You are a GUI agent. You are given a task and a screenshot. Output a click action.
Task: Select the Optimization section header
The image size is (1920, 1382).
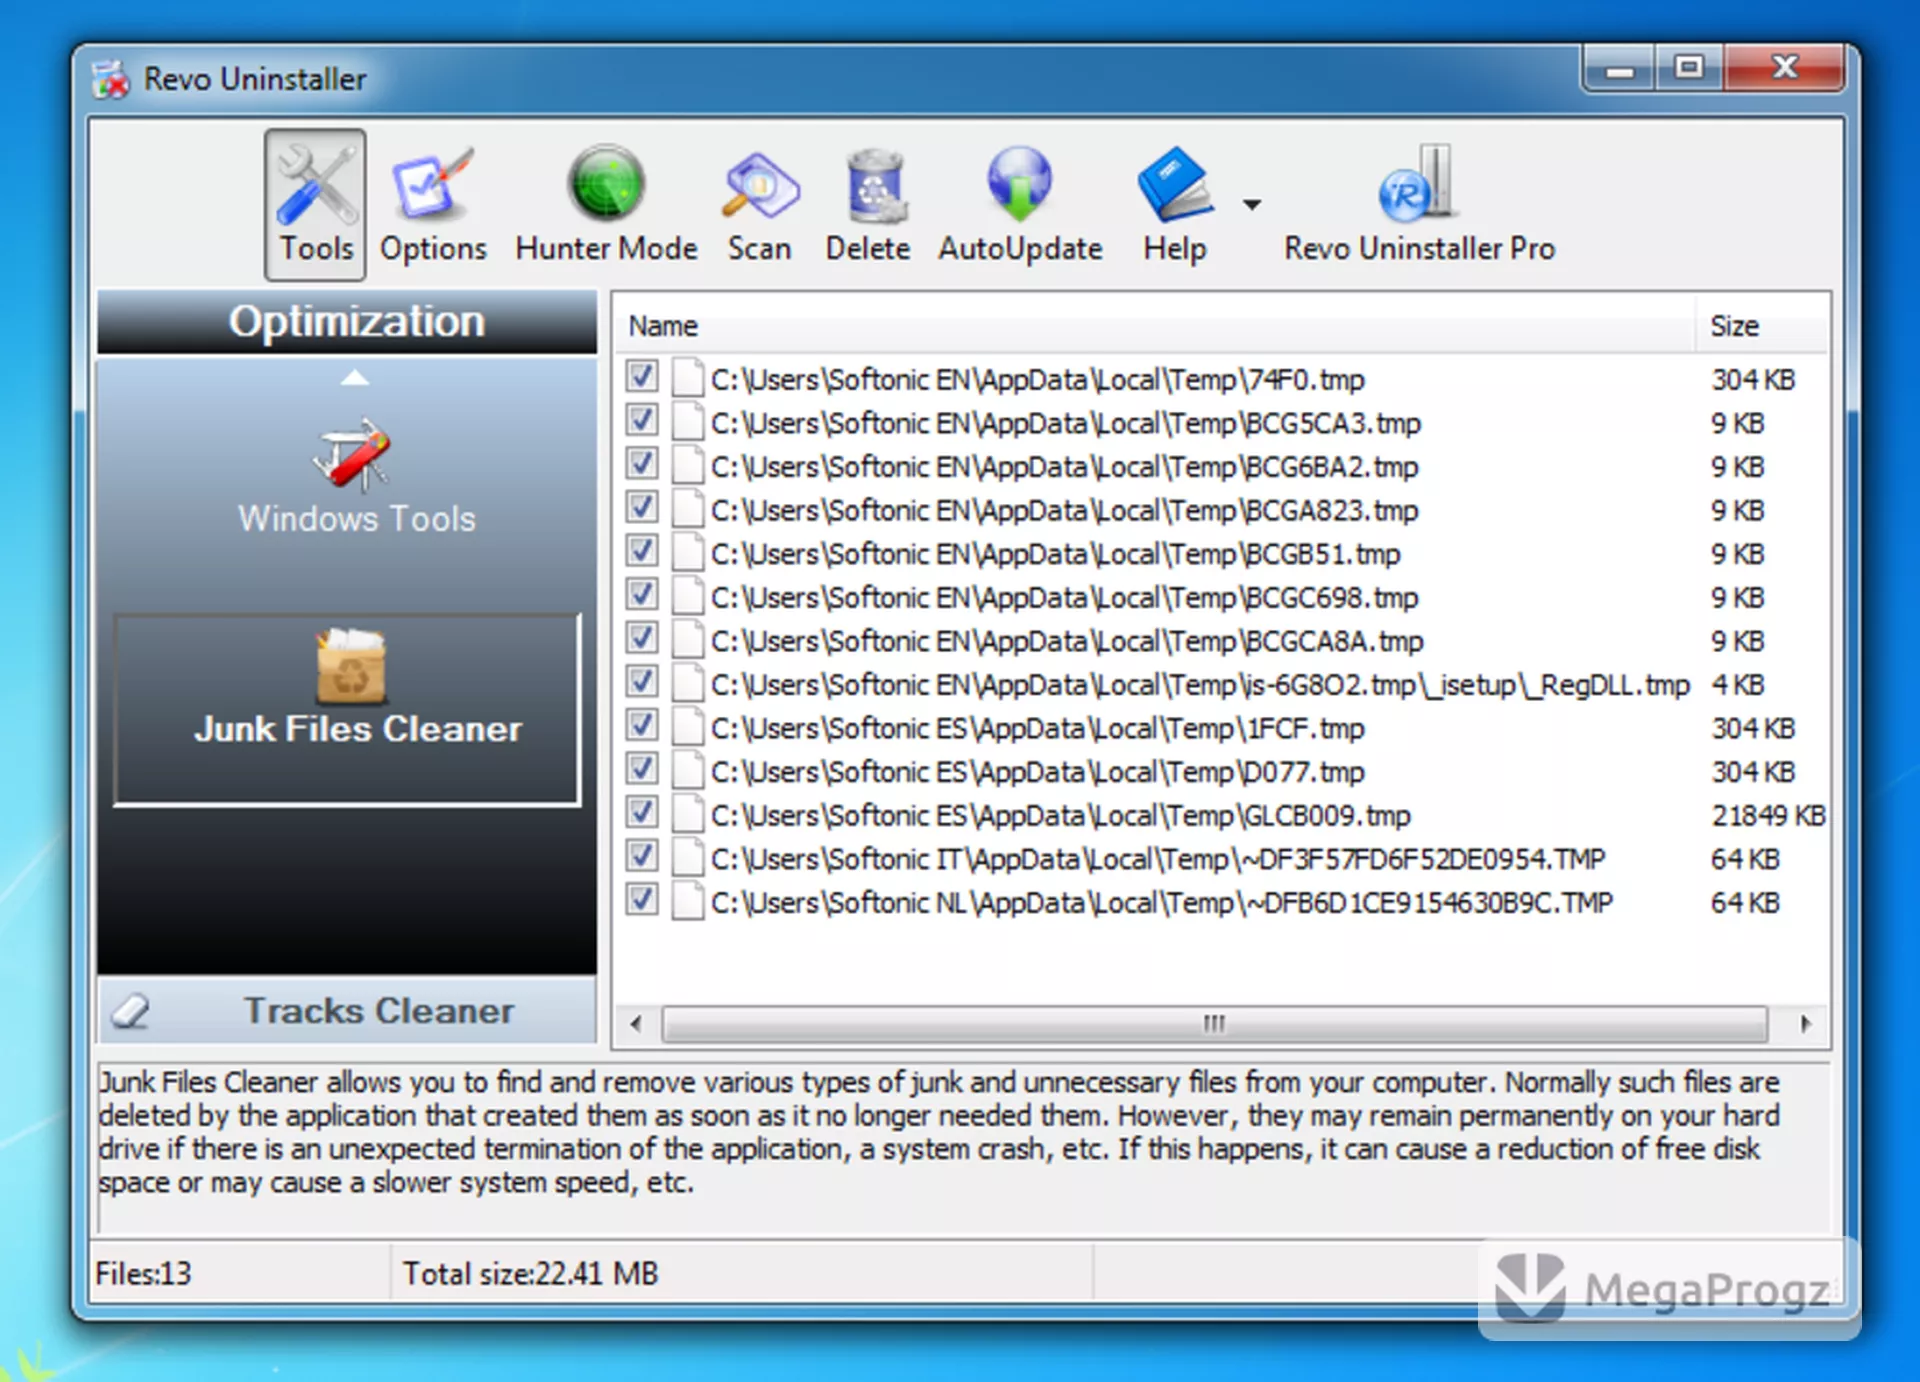coord(347,322)
